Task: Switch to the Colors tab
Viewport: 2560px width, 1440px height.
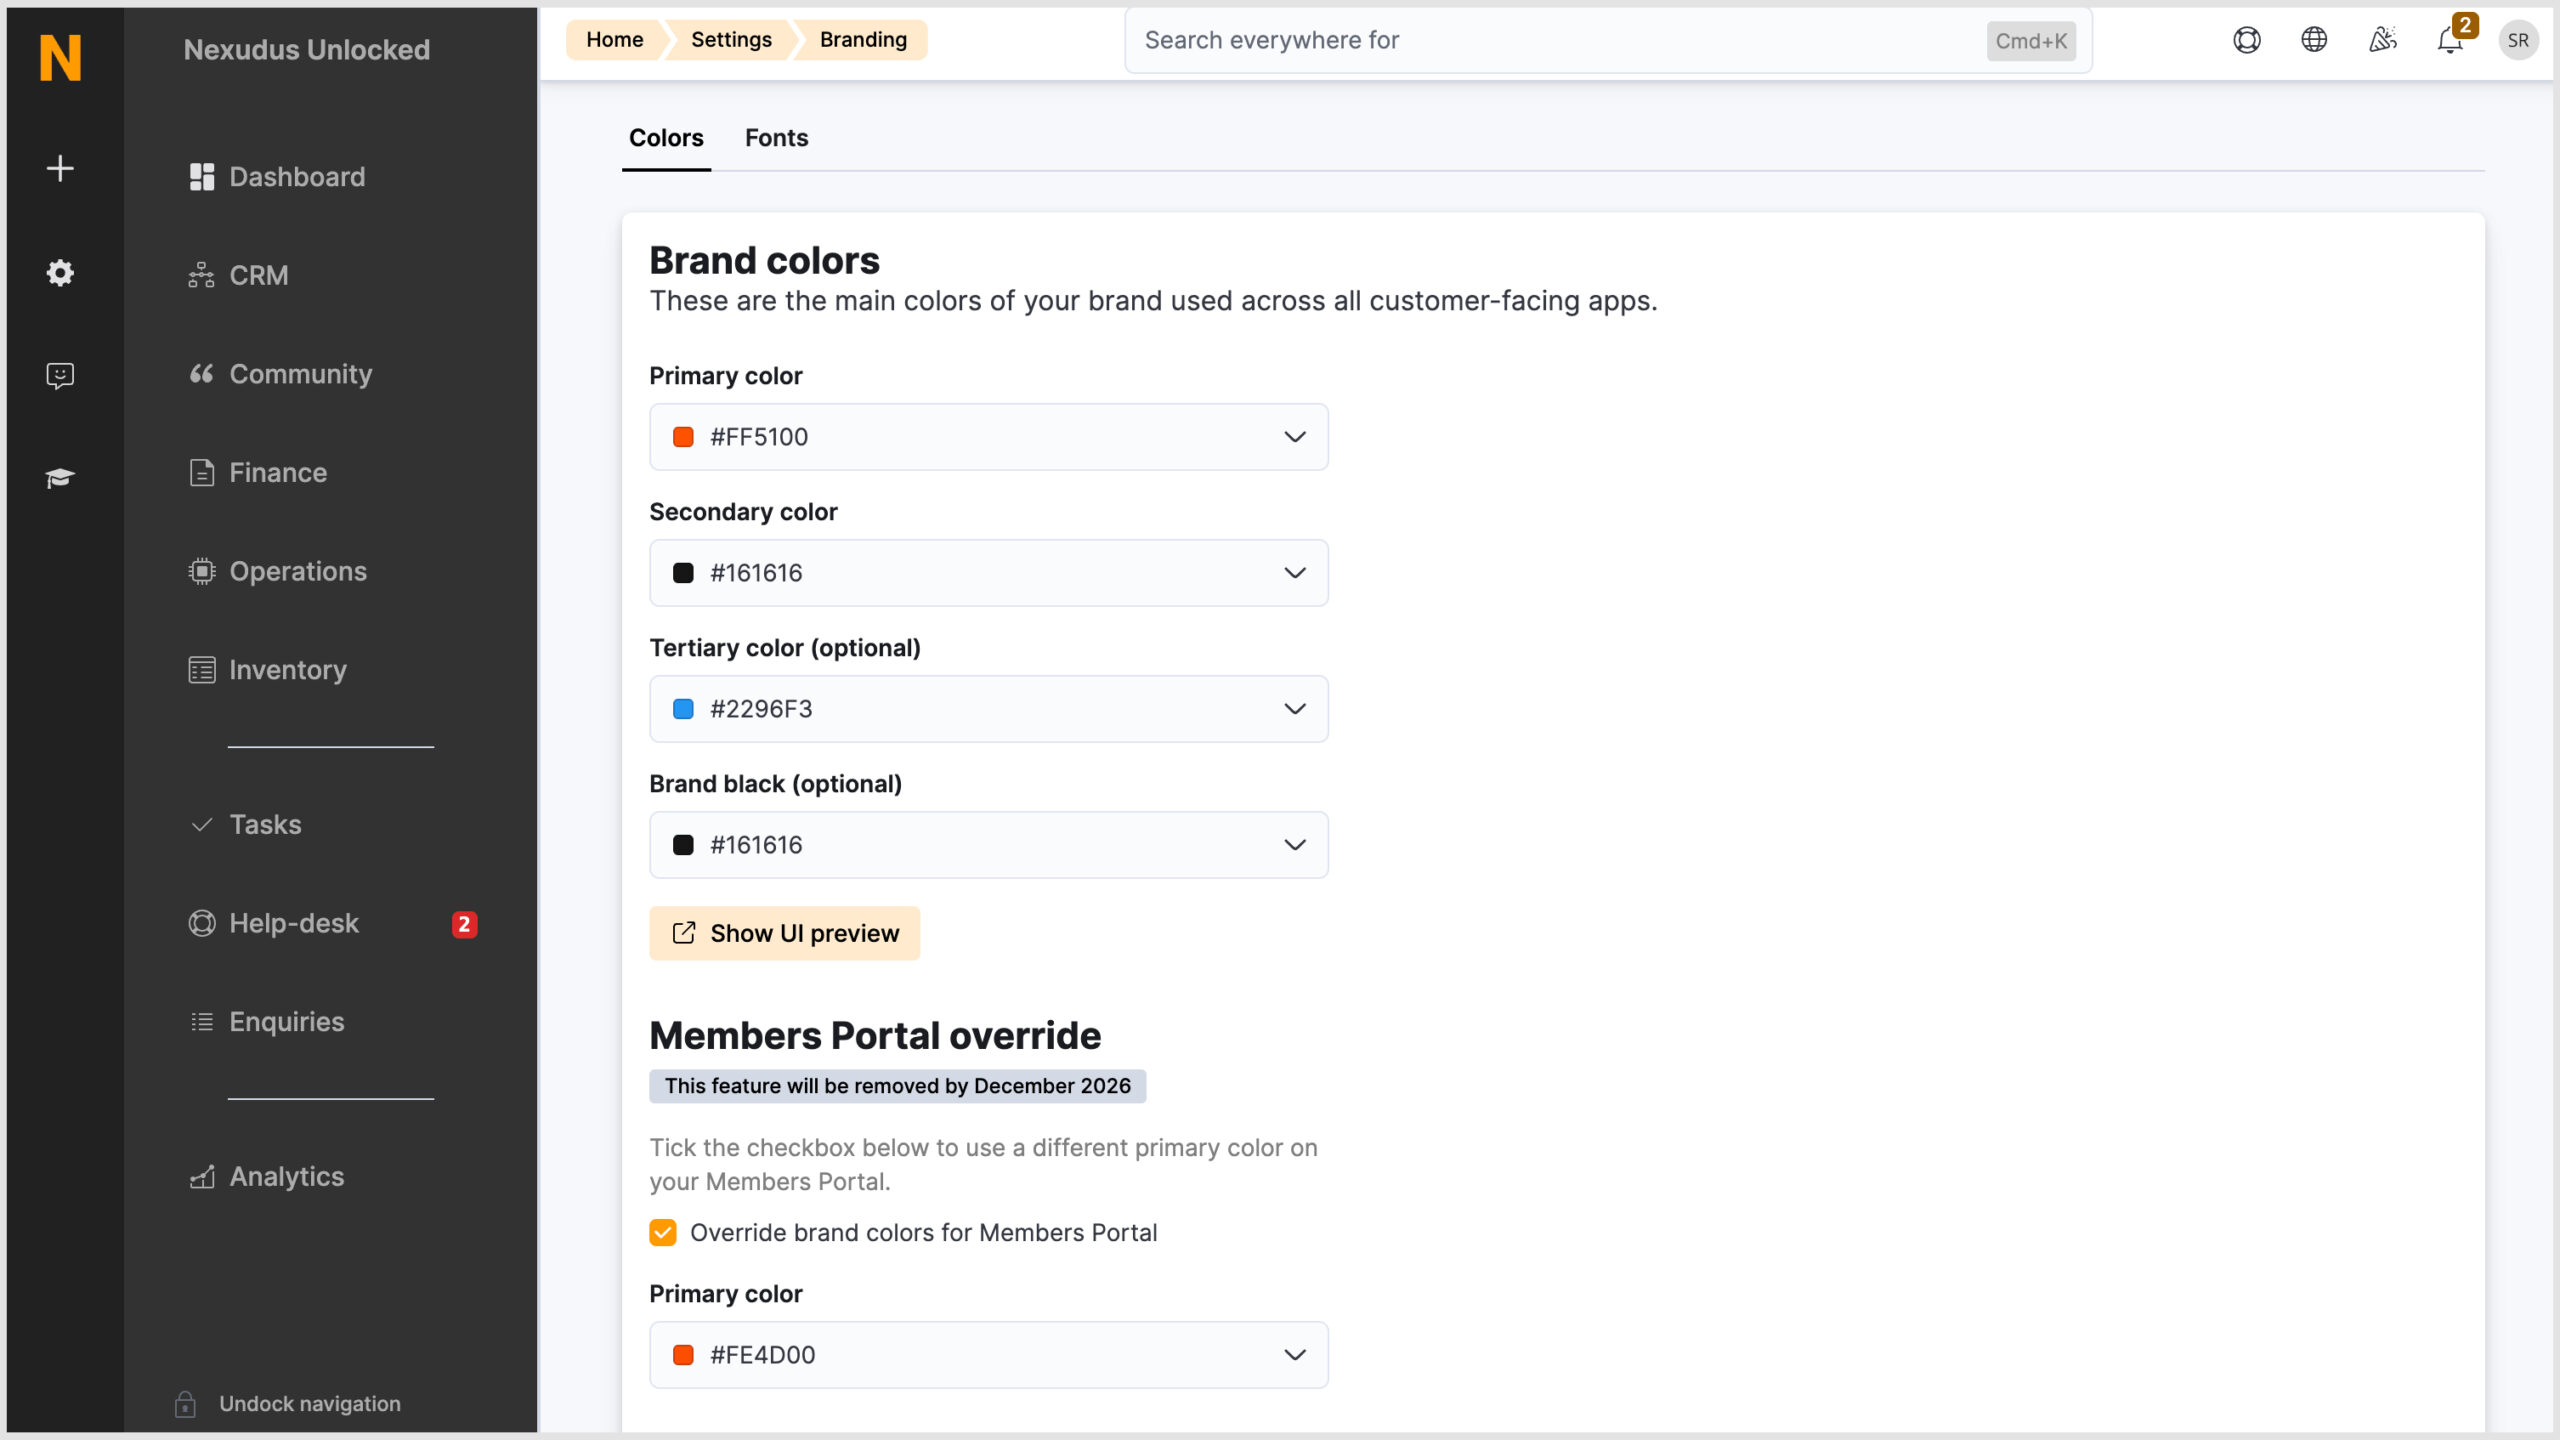Action: pos(666,138)
